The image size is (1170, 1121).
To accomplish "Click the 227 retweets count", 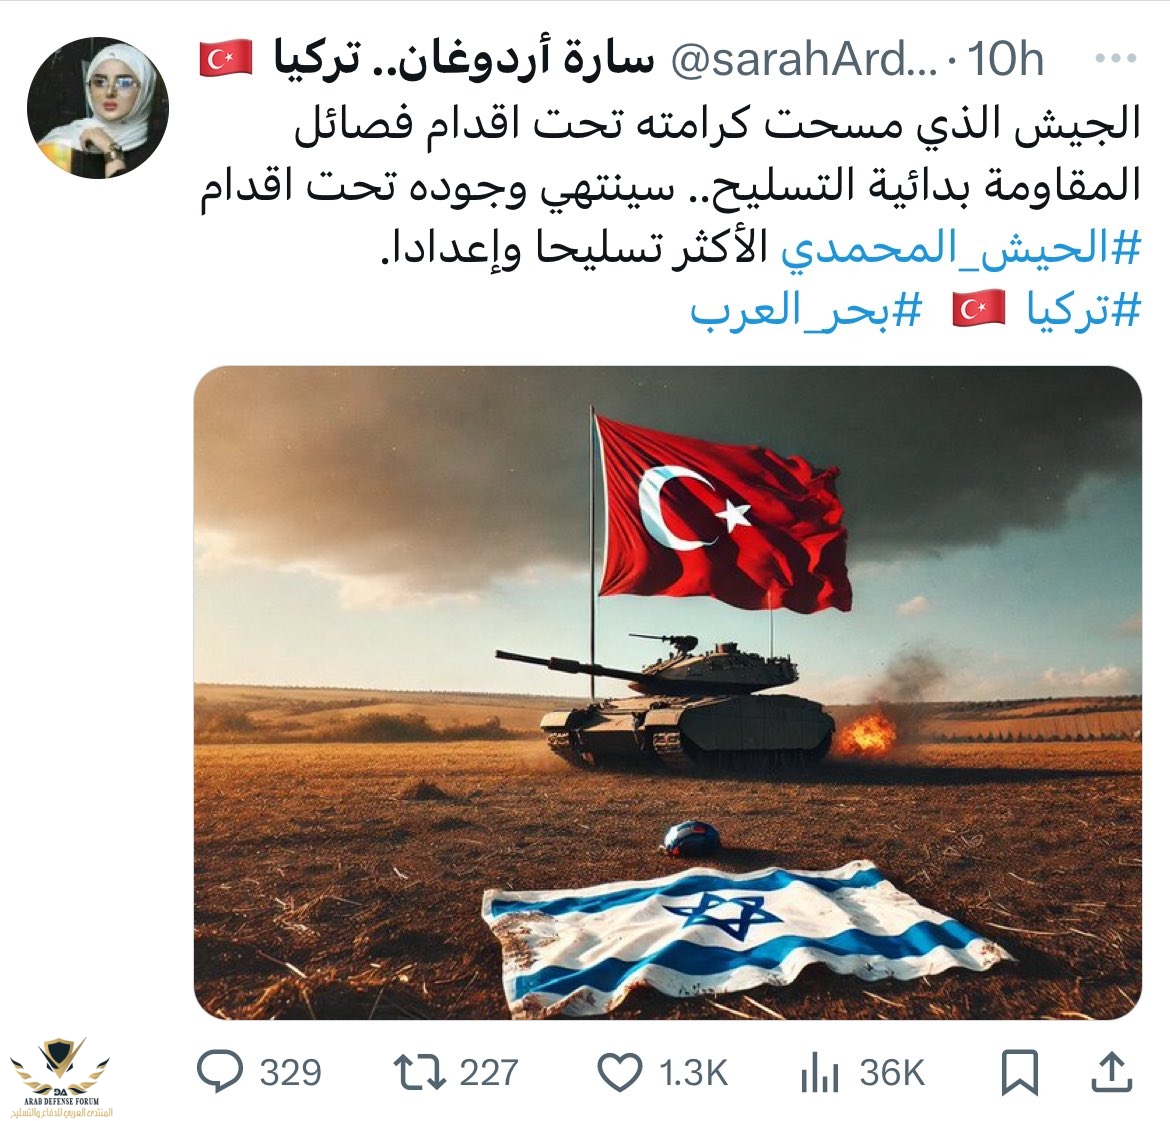I will point(489,1073).
